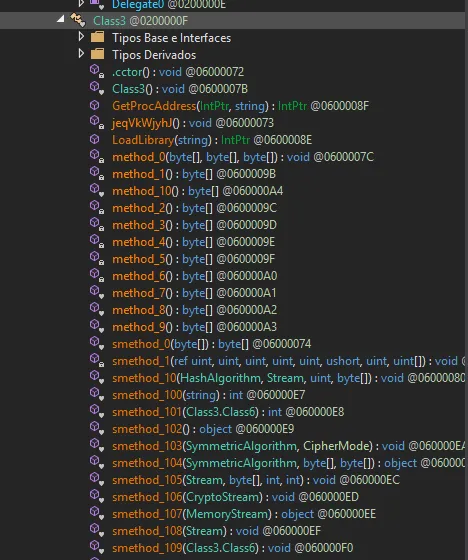Collapse the Class3 @0200000F node
Image resolution: width=468 pixels, height=560 pixels.
(x=61, y=19)
